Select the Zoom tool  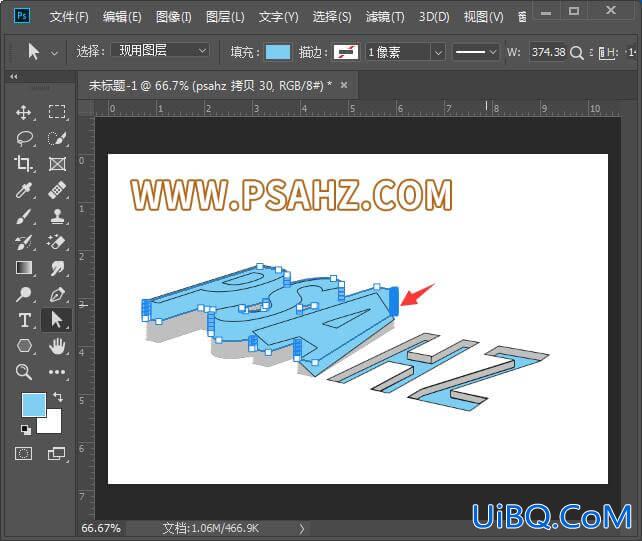pos(24,372)
